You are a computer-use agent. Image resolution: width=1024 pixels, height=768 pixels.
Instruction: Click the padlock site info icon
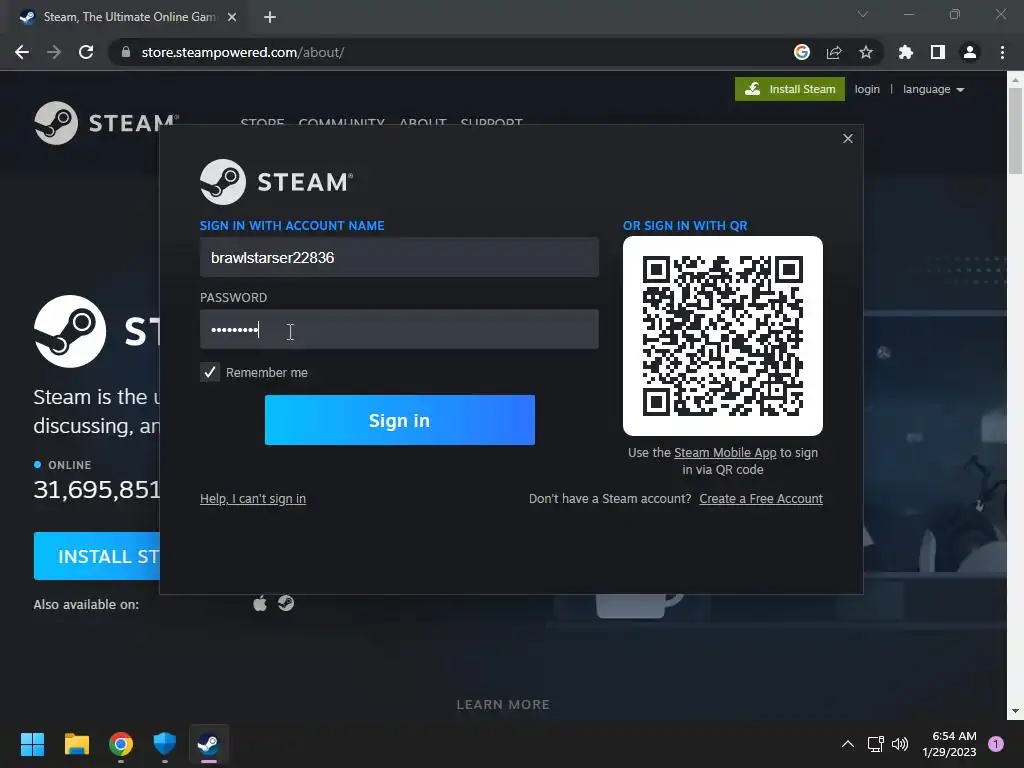point(126,52)
